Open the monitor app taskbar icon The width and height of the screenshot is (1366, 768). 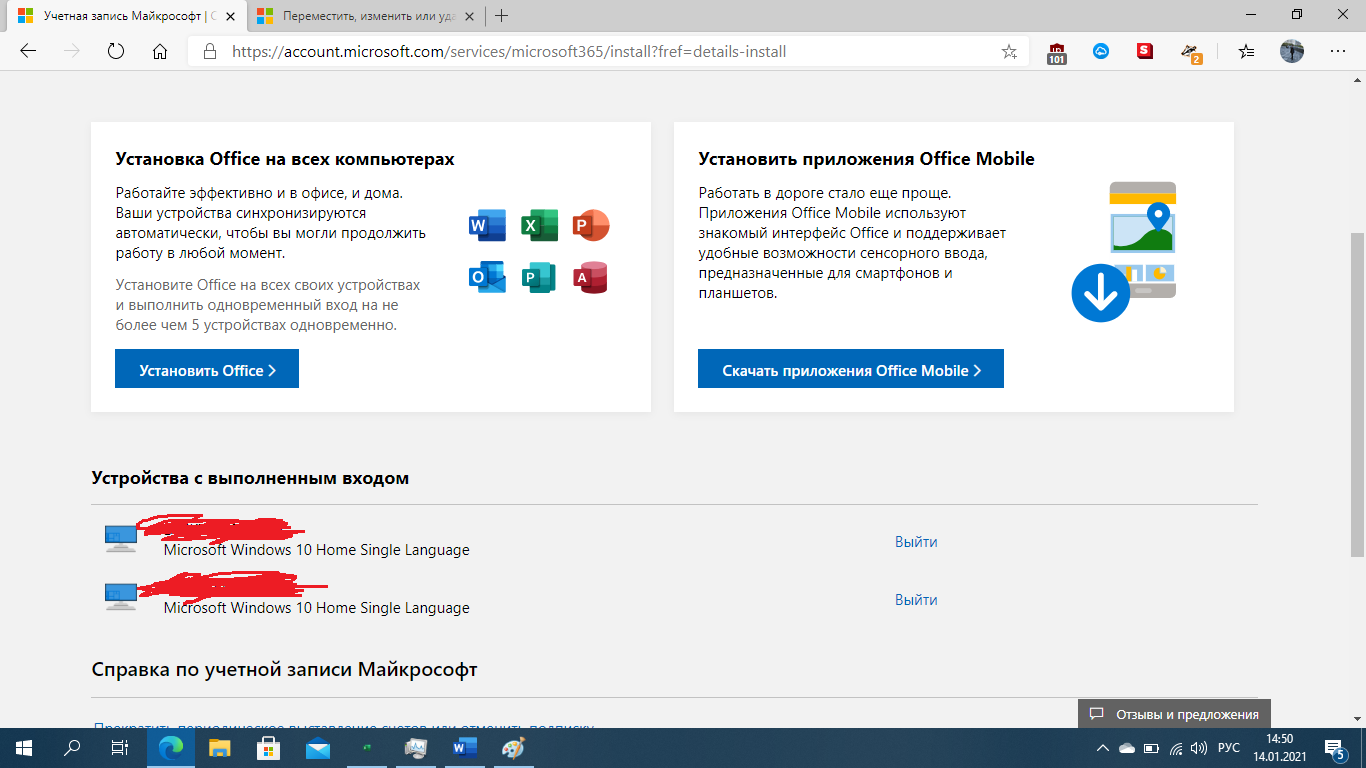click(x=416, y=748)
